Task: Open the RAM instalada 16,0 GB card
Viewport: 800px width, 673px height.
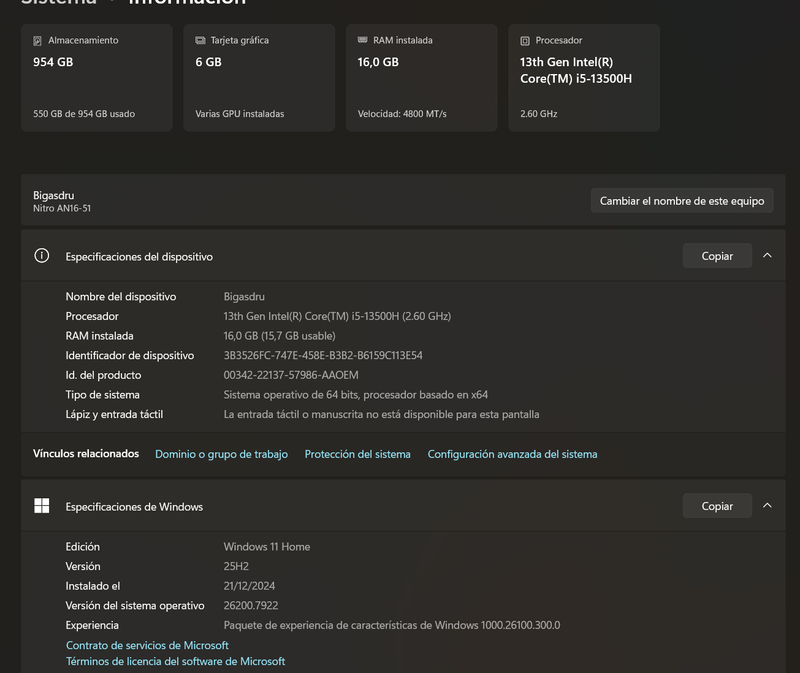Action: tap(421, 78)
